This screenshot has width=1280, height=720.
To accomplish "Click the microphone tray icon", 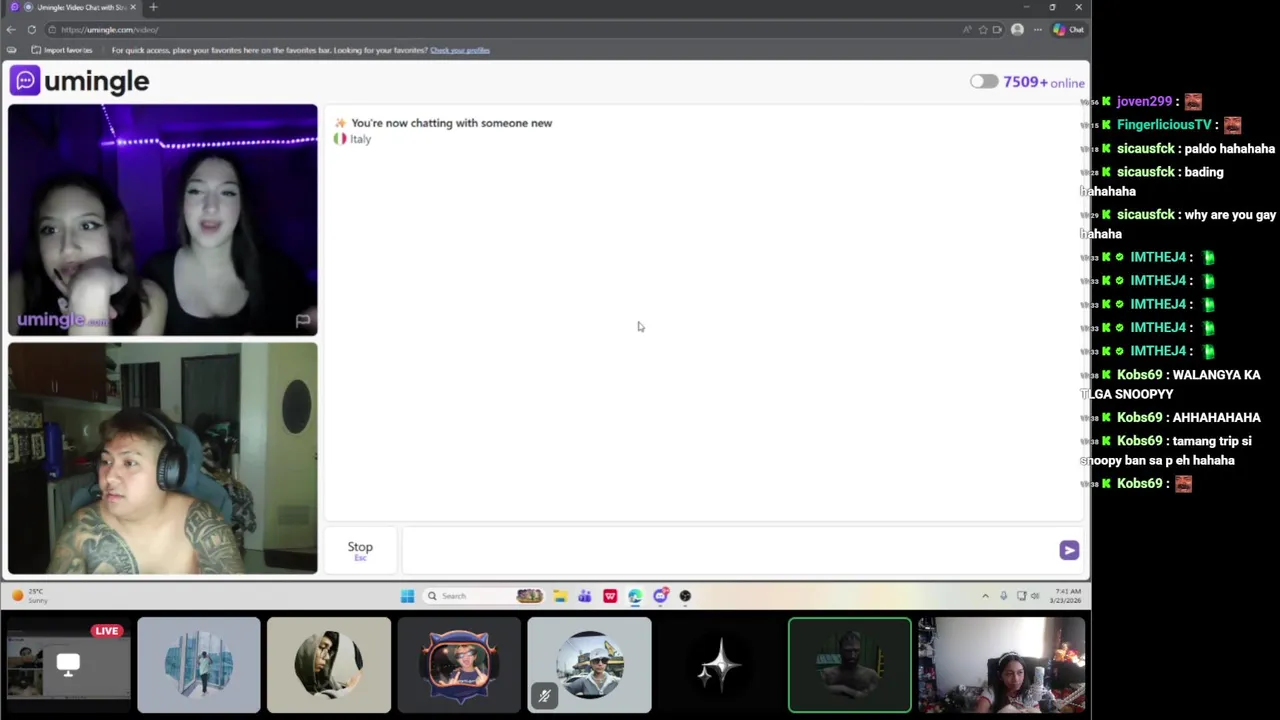I will (x=1003, y=596).
